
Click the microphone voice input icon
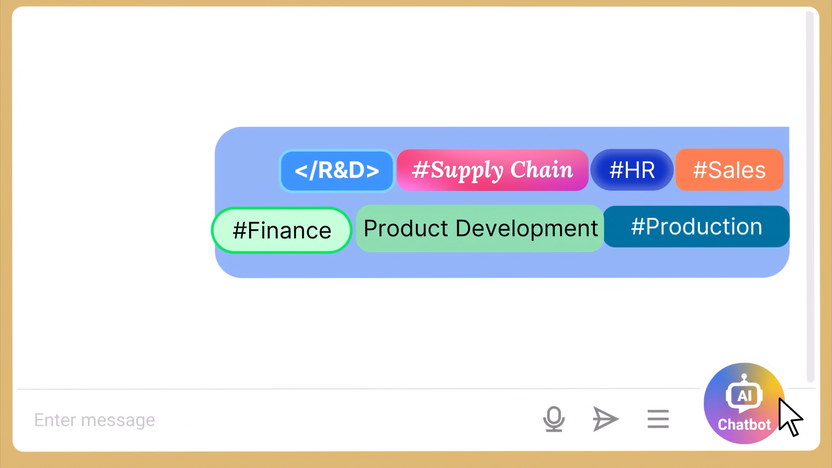(554, 419)
